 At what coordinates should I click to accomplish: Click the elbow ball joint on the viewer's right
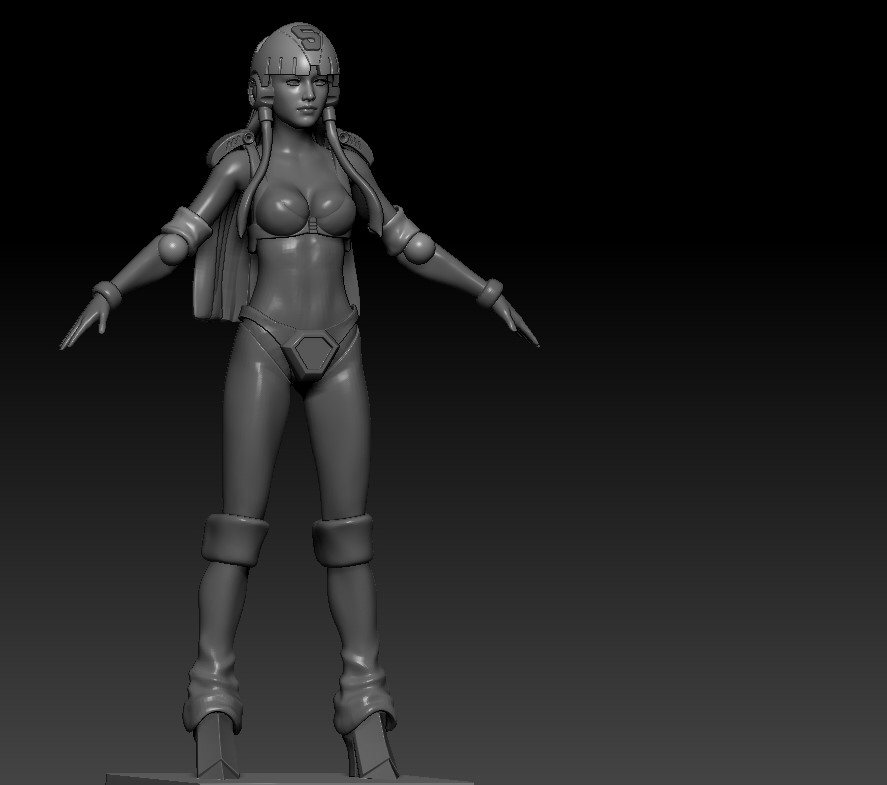(x=420, y=248)
